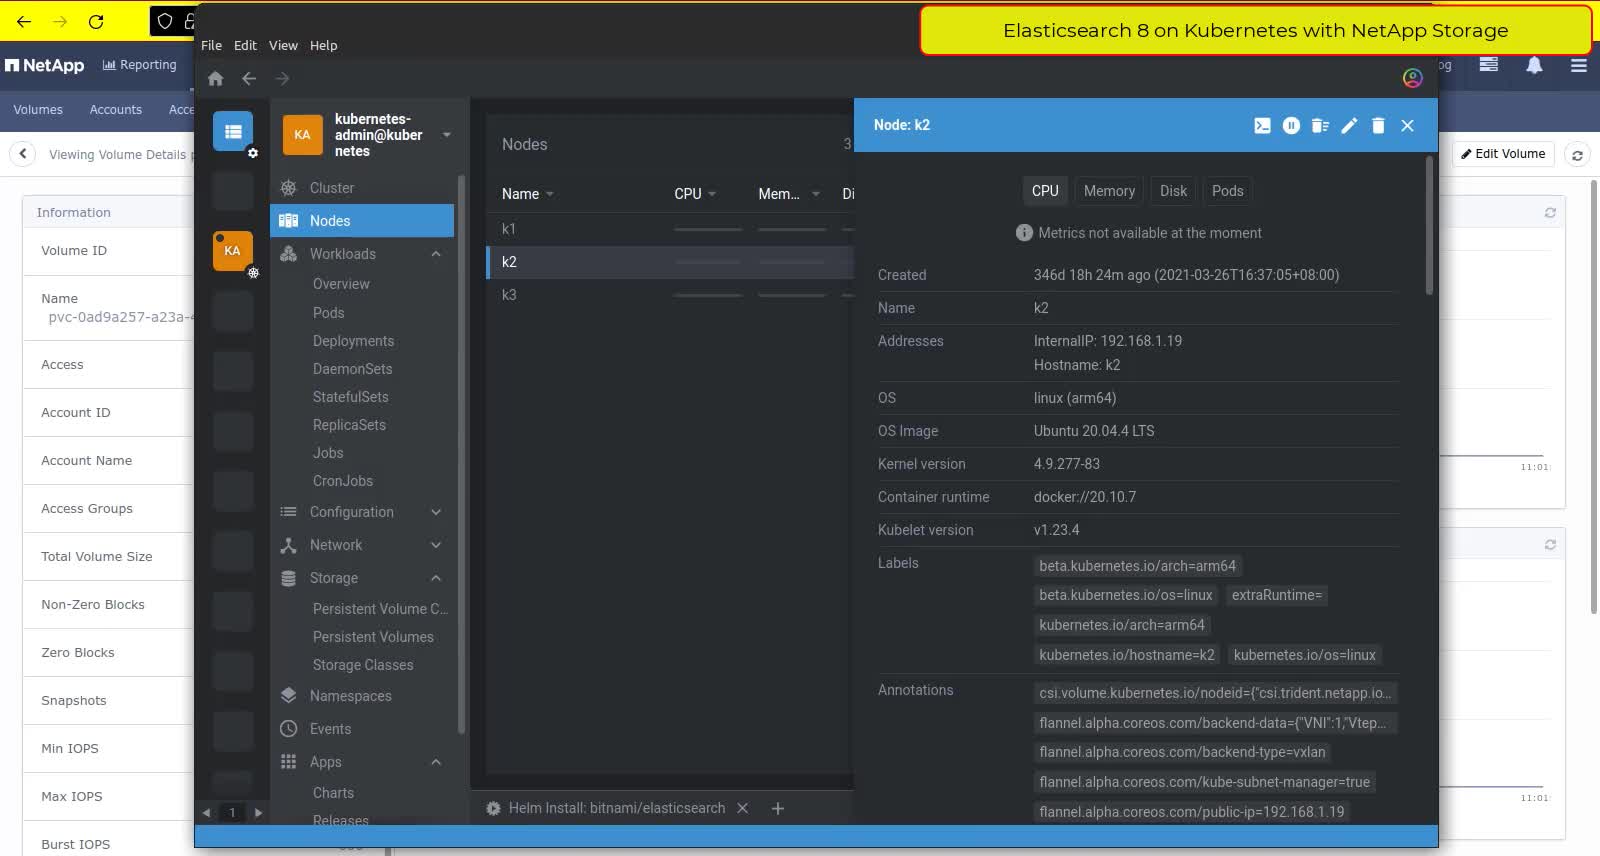Delete node k2 trash icon
This screenshot has width=1600, height=856.
(1378, 125)
